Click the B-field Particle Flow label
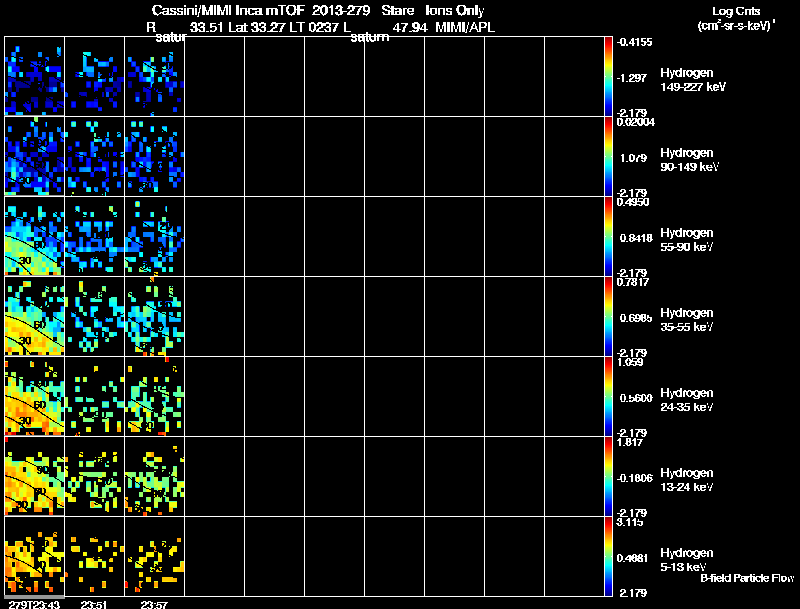Screen dimensions: 800x609 (x=746, y=578)
